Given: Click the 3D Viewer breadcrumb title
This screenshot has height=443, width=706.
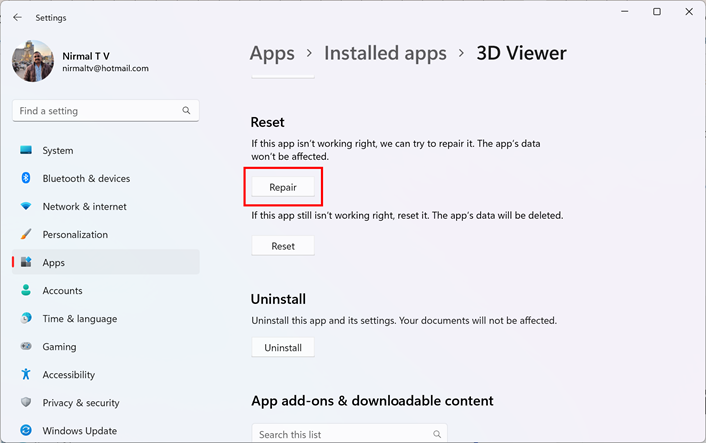Looking at the screenshot, I should (521, 53).
